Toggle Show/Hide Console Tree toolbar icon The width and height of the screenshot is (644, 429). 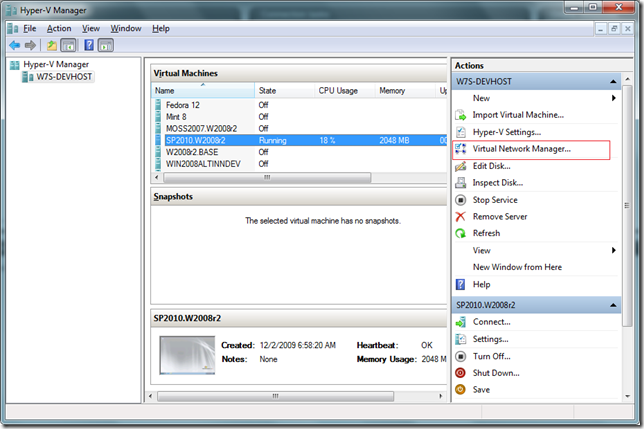[68, 45]
